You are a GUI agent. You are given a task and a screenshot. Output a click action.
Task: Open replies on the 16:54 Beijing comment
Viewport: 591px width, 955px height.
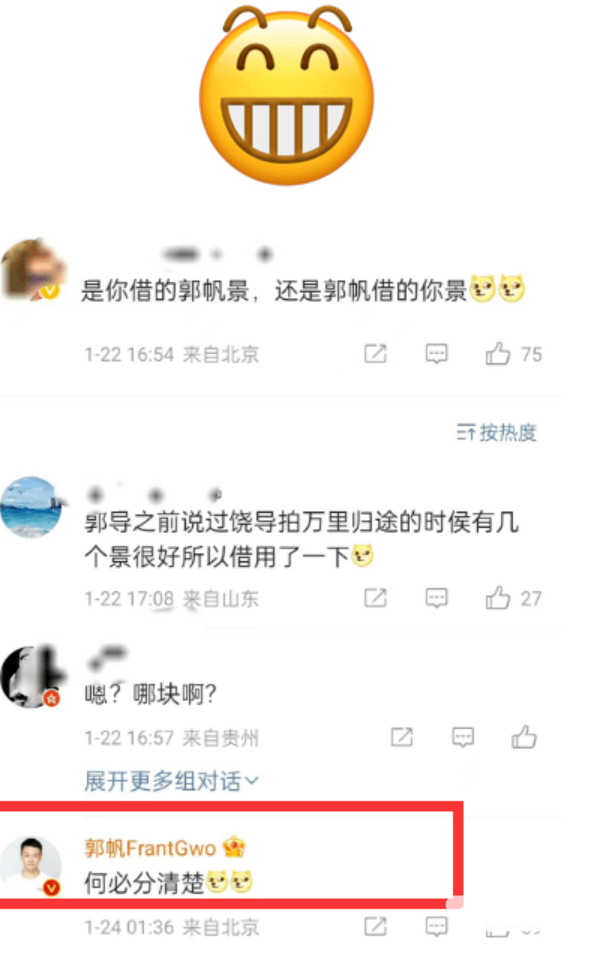(x=436, y=353)
